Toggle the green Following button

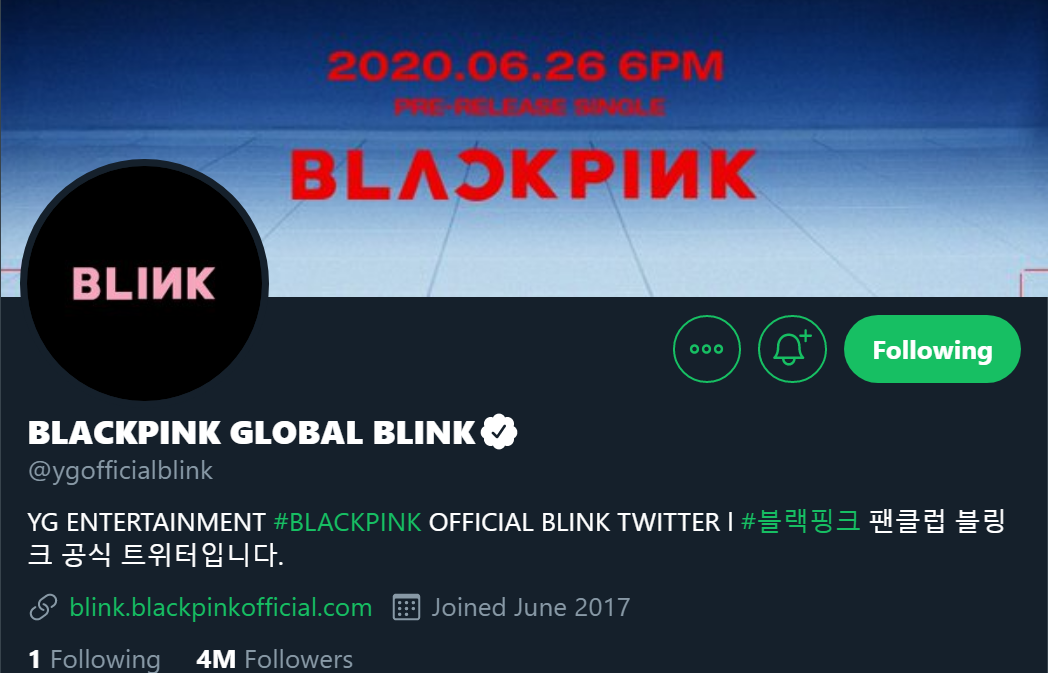click(x=932, y=349)
